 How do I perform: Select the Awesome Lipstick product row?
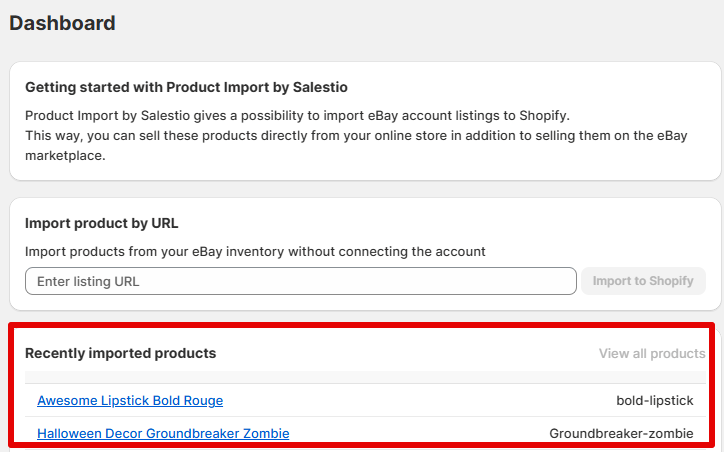point(400,400)
